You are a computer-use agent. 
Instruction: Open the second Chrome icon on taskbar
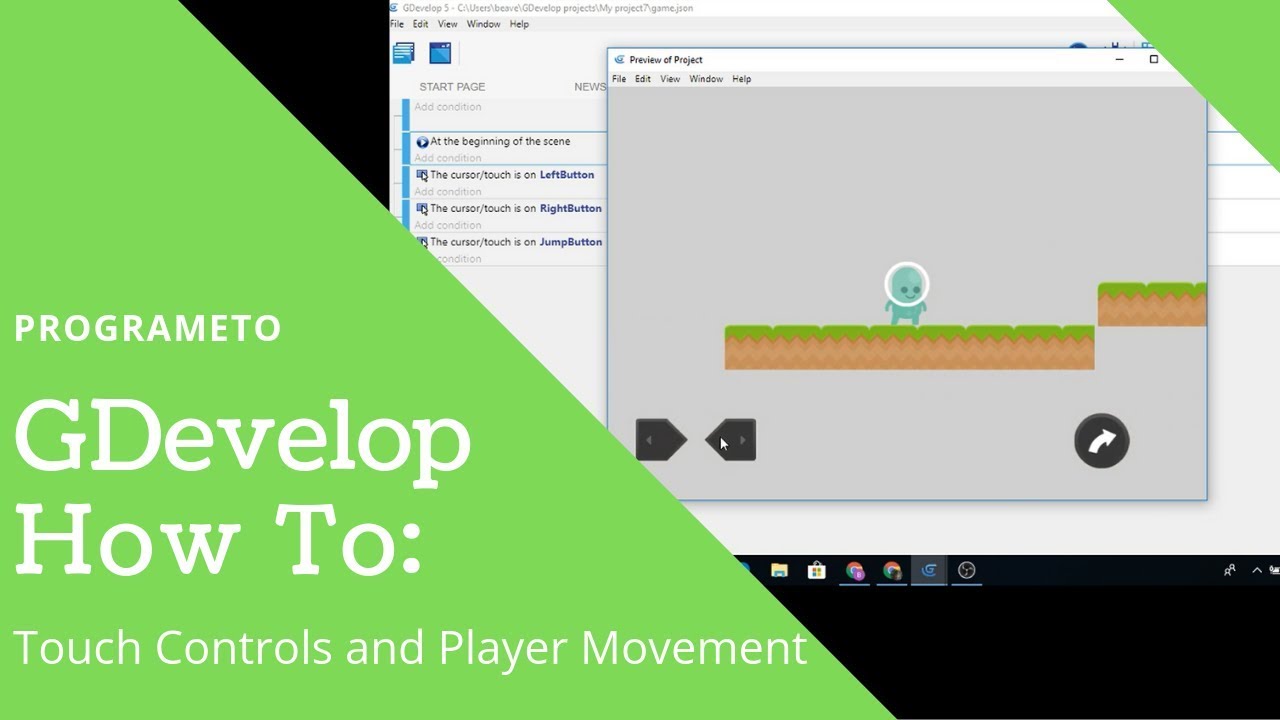click(x=892, y=570)
